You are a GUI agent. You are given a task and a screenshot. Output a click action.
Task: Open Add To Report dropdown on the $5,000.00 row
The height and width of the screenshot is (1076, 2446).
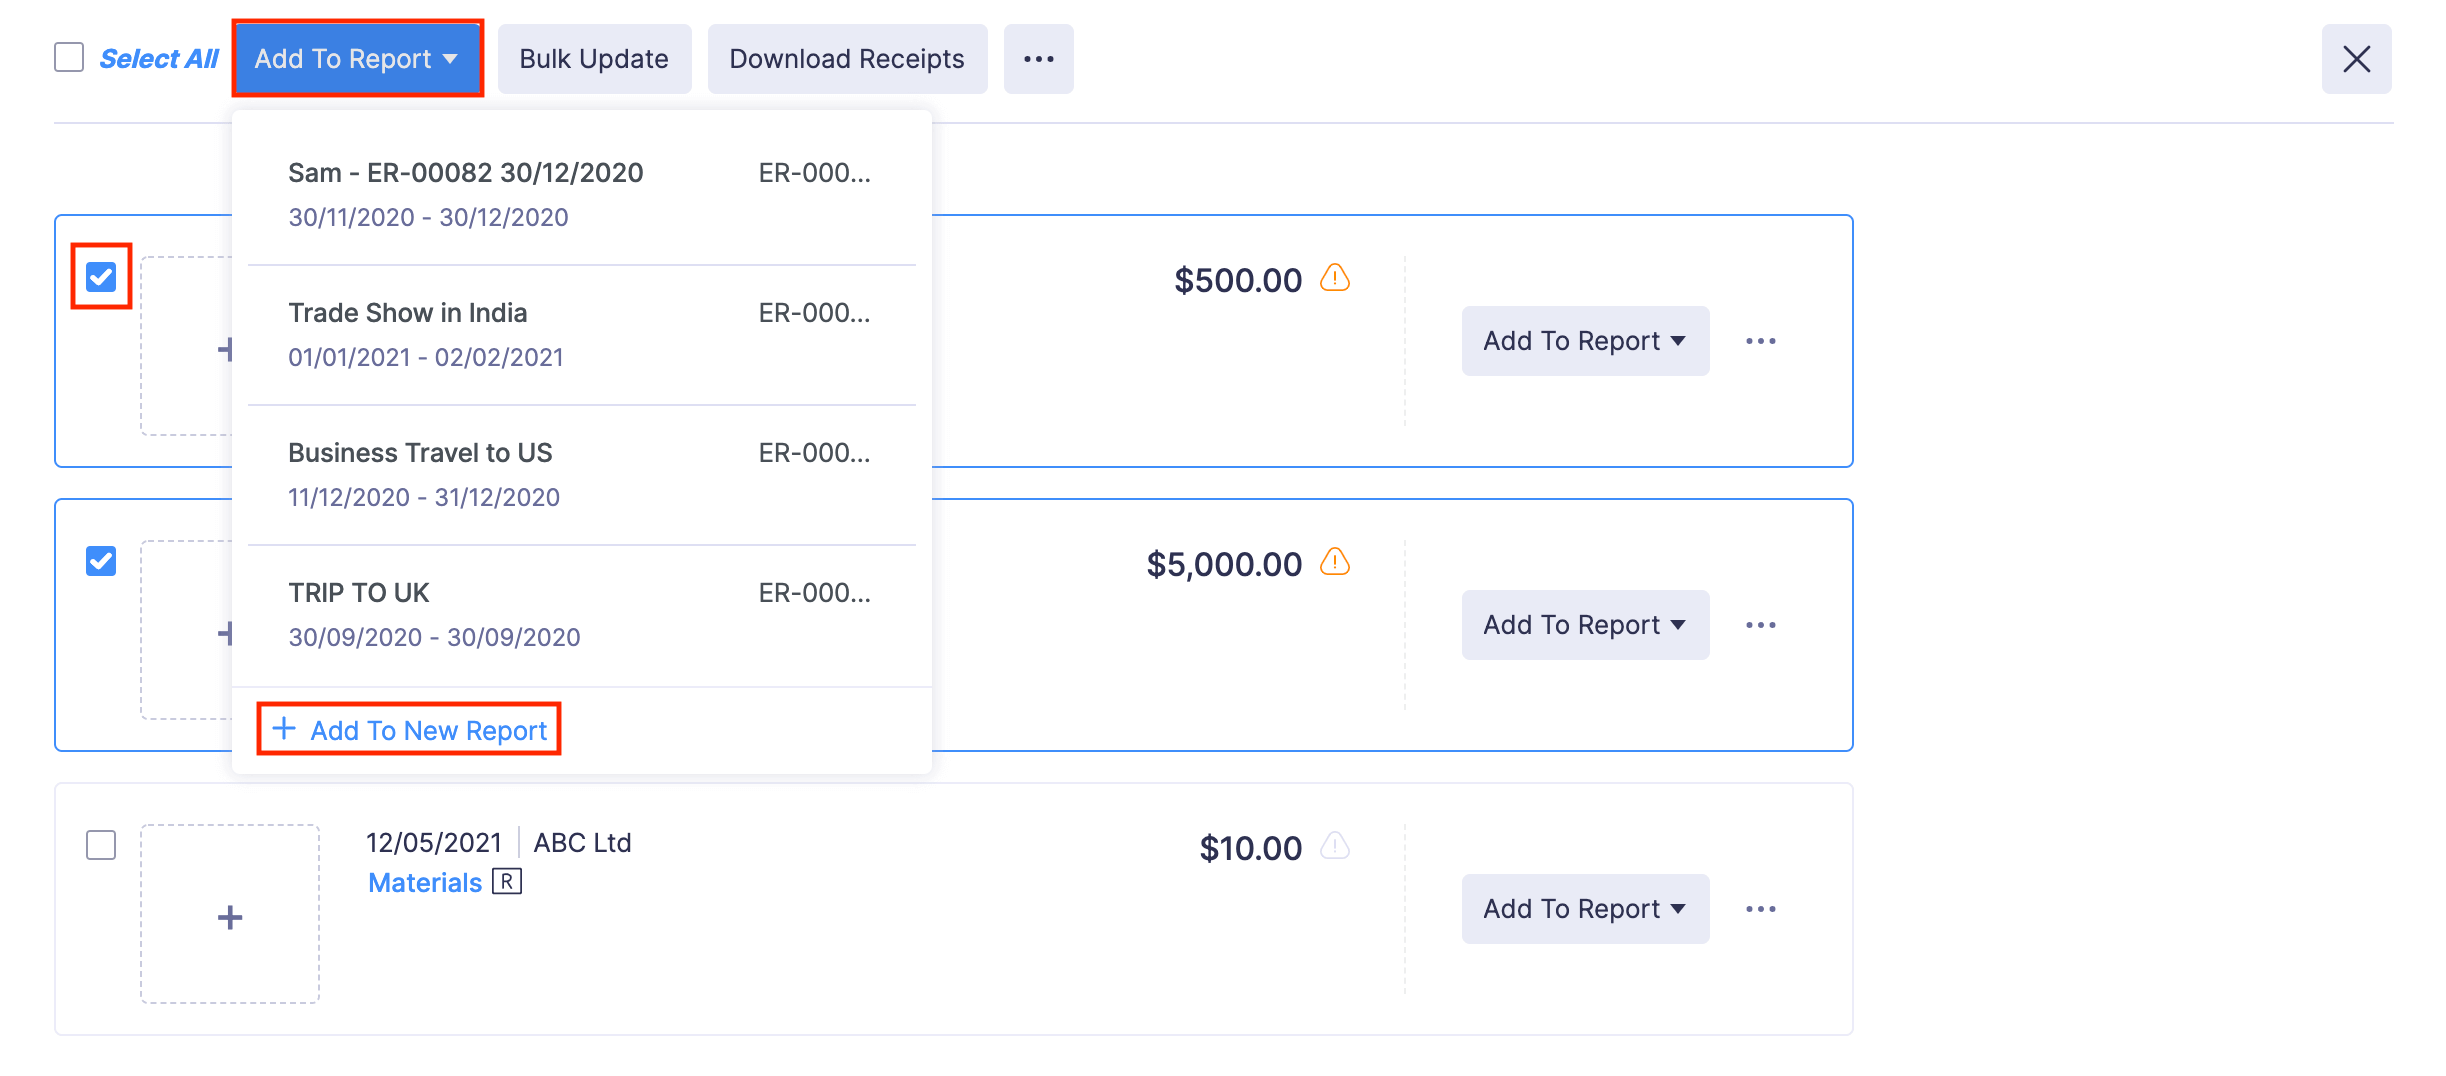(1584, 624)
